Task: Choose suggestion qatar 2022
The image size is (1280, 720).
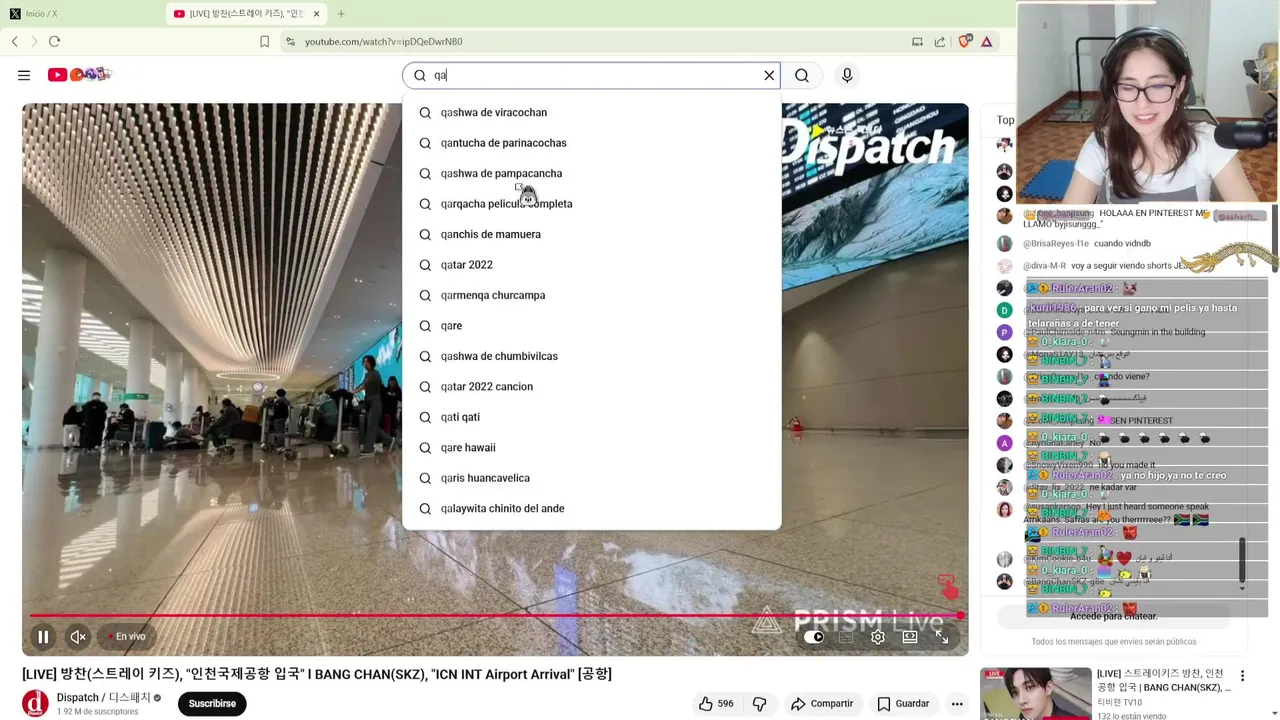Action: (591, 265)
